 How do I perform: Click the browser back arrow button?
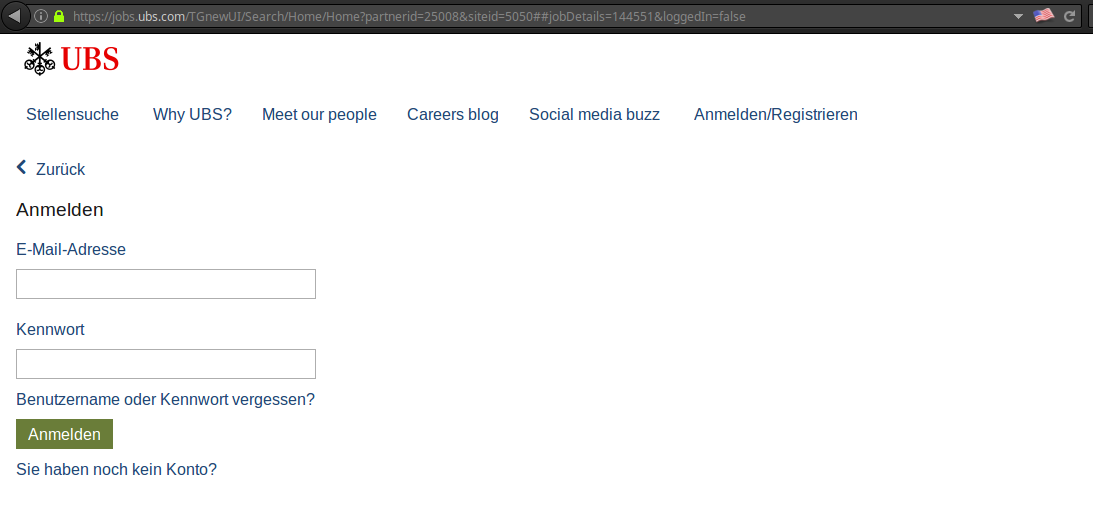tap(15, 15)
